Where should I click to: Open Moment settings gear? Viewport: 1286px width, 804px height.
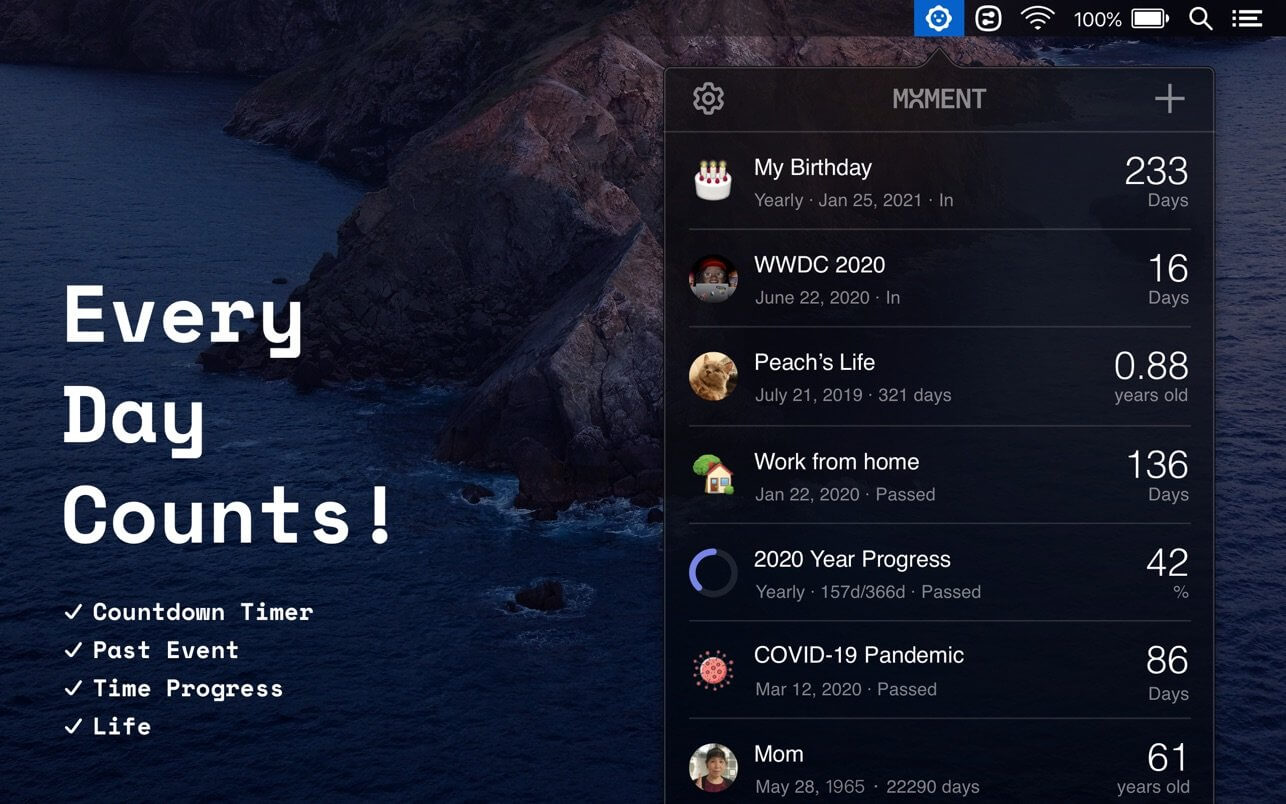pos(708,98)
